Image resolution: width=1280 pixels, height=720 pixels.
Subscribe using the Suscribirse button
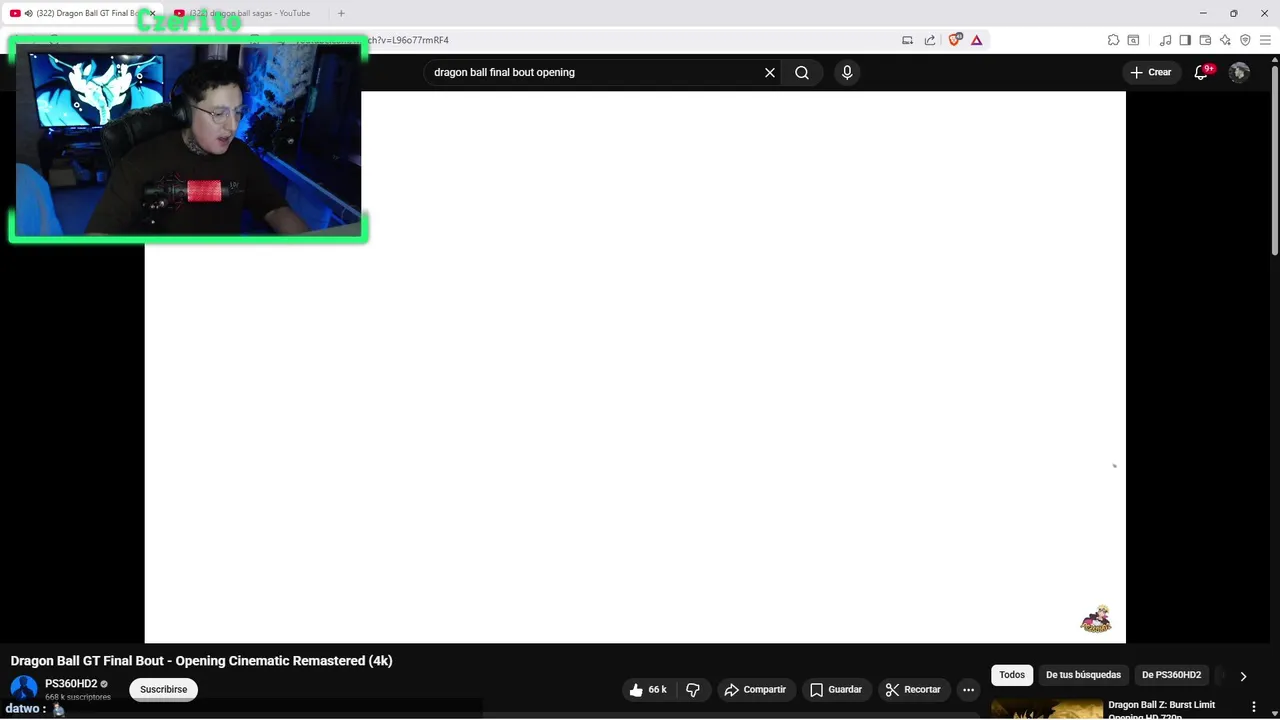point(163,689)
